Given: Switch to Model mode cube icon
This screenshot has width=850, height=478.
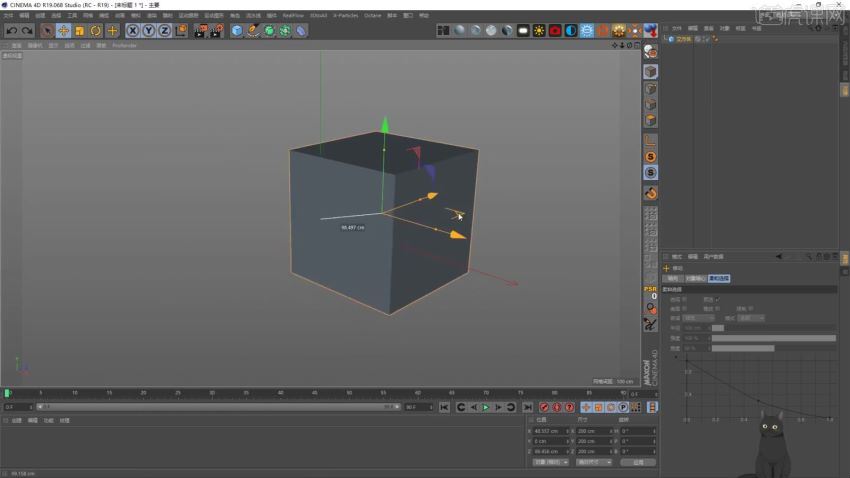Looking at the screenshot, I should [651, 72].
